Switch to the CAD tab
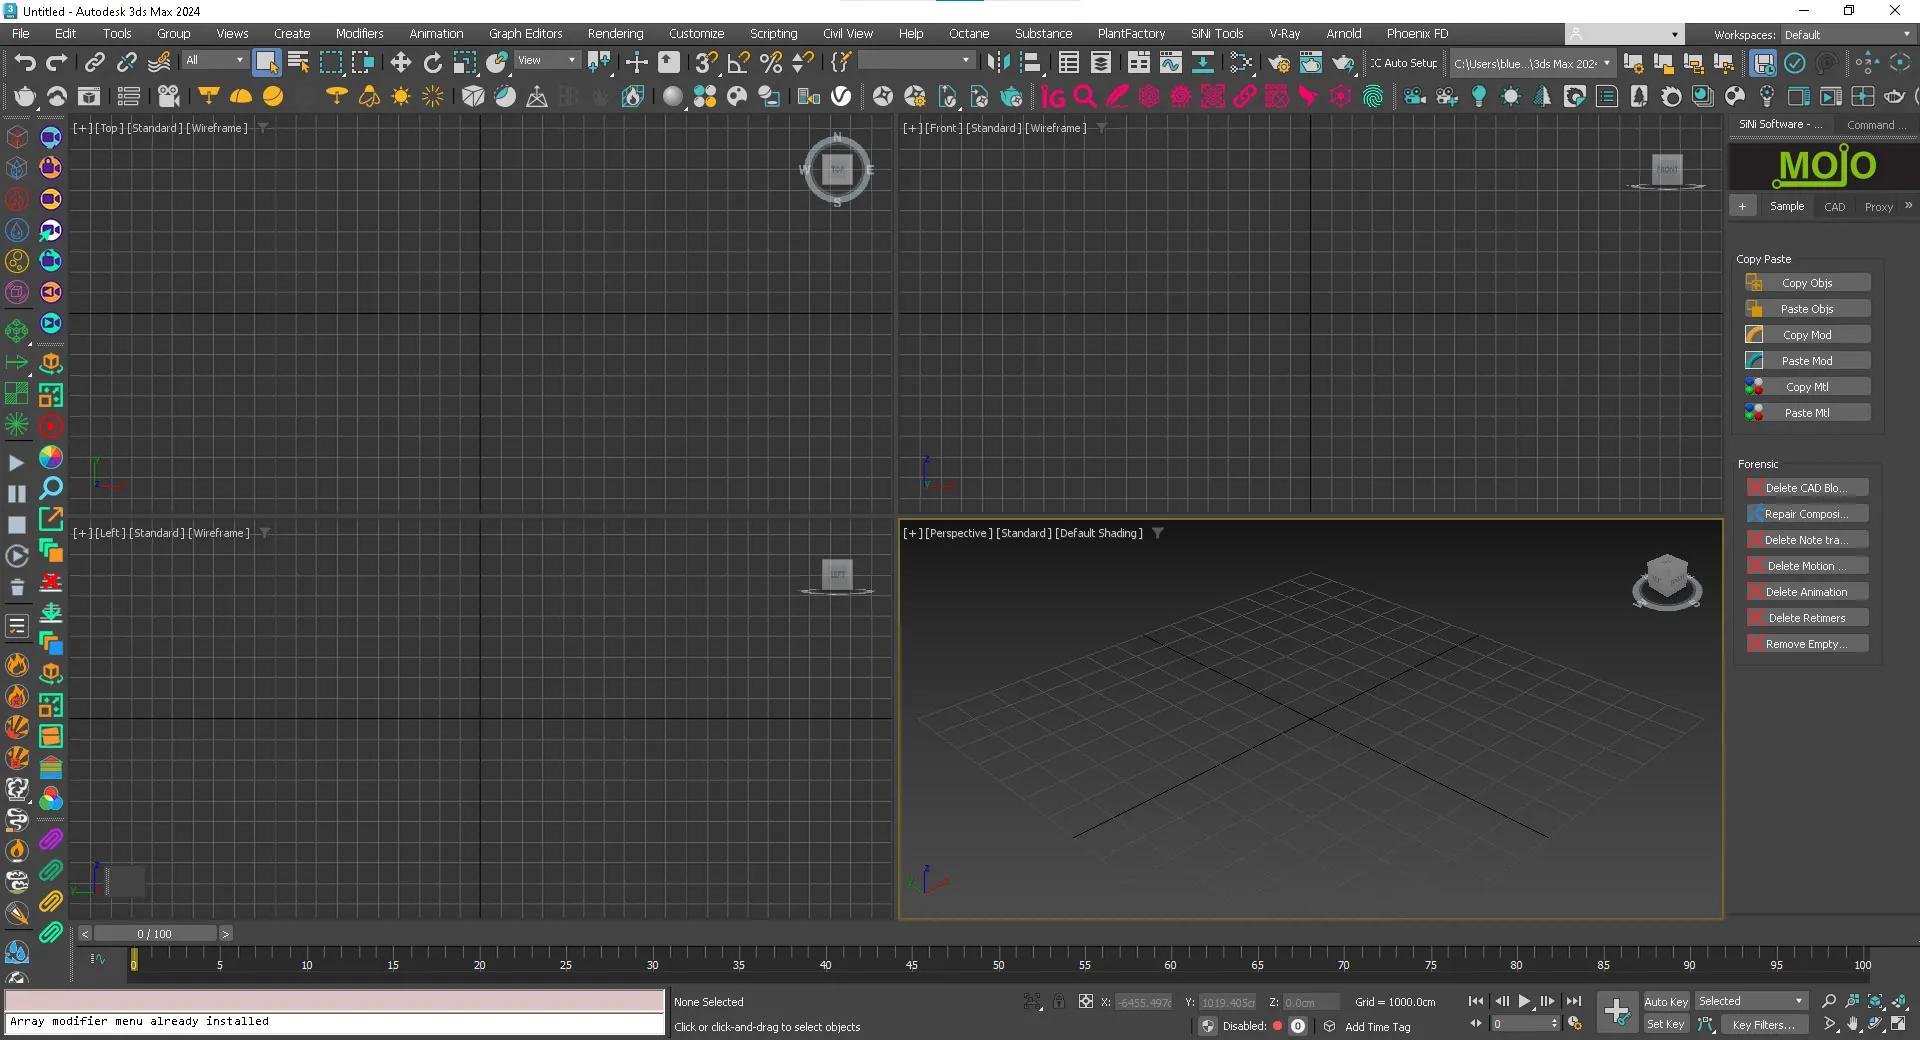Viewport: 1920px width, 1040px height. pos(1834,207)
